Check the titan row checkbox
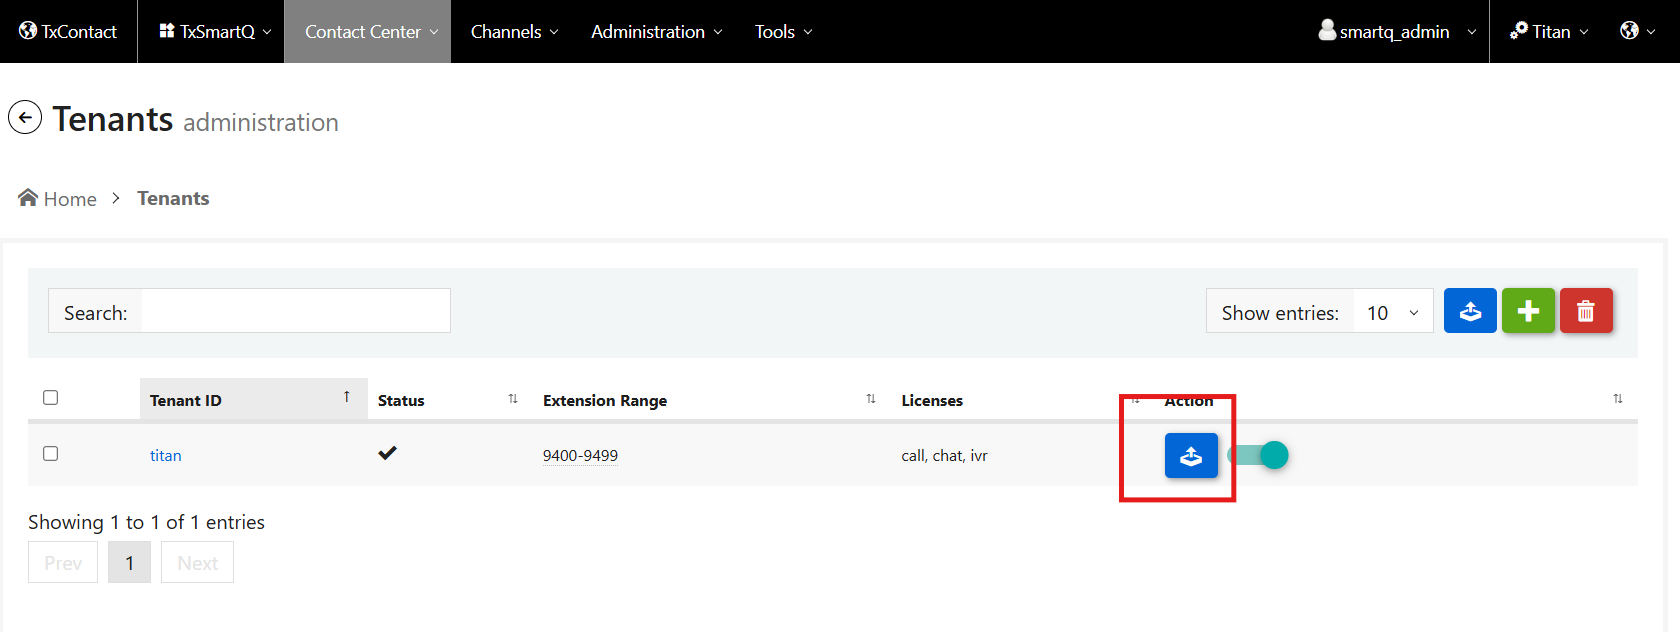This screenshot has width=1680, height=632. coord(51,454)
